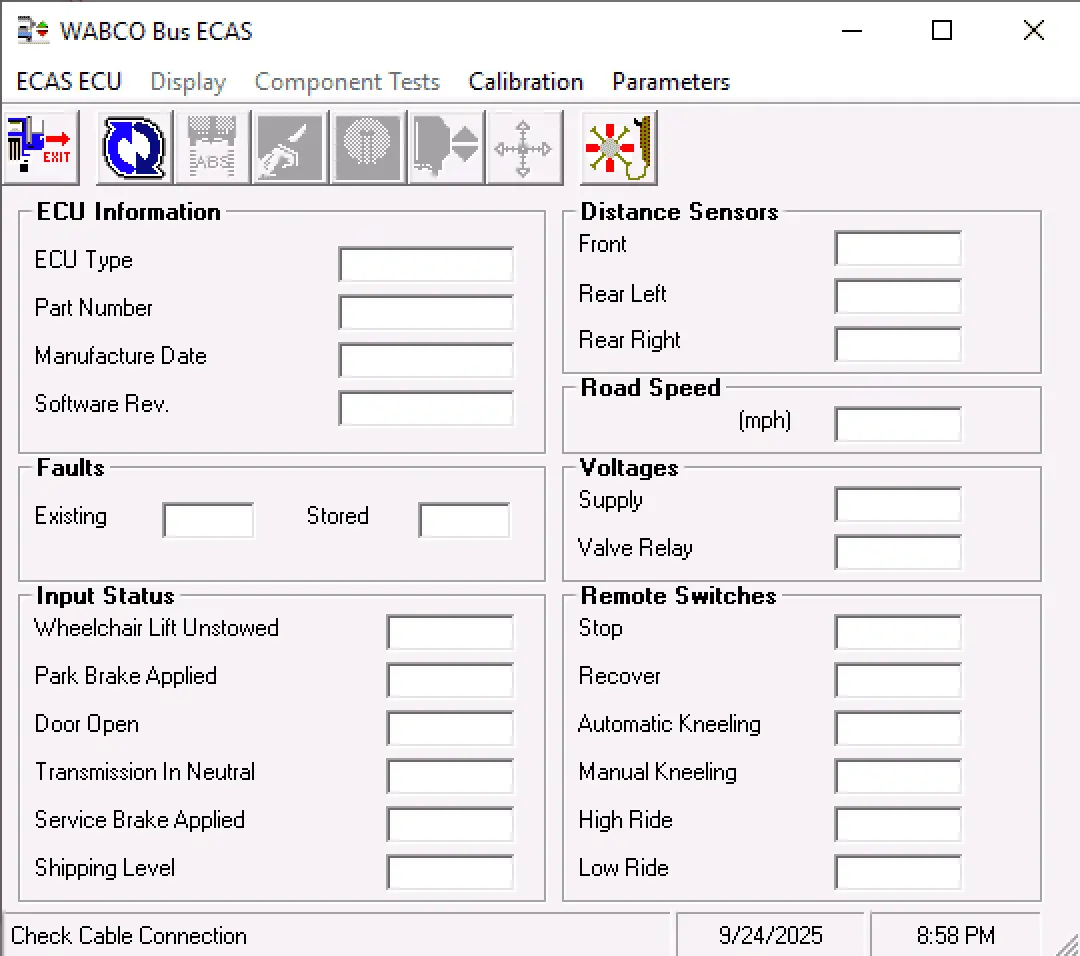Click the Manufacture Date field
The image size is (1080, 956).
coord(426,360)
